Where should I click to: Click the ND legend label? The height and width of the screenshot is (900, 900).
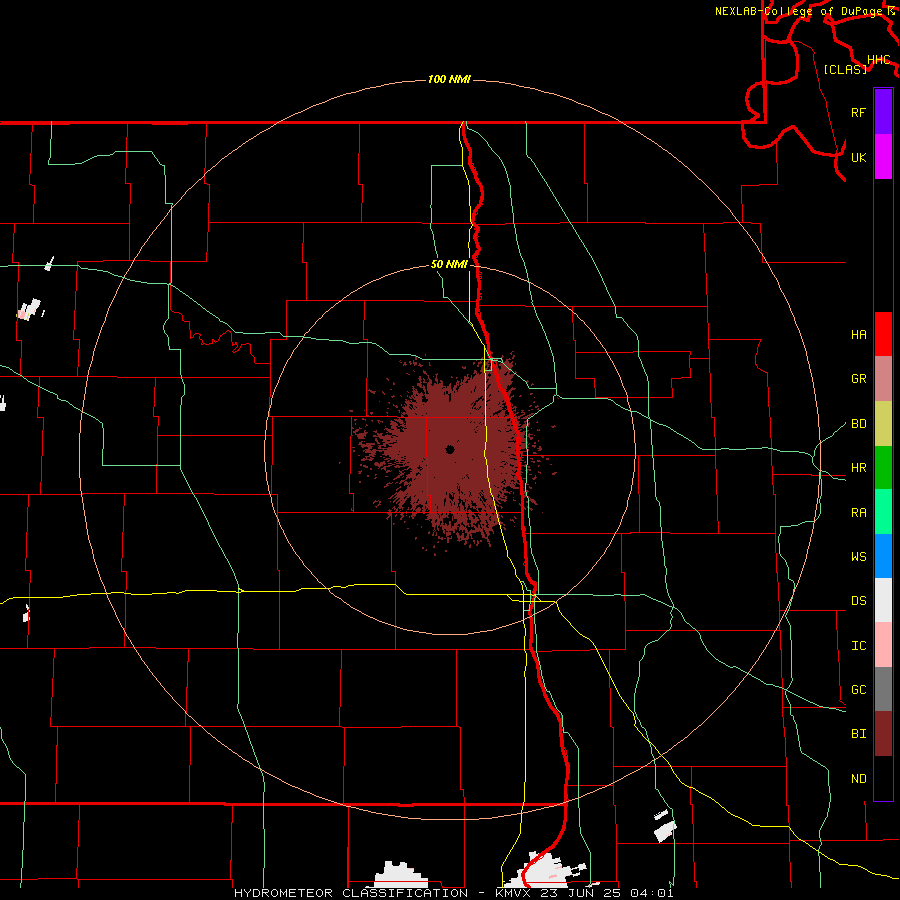(858, 779)
